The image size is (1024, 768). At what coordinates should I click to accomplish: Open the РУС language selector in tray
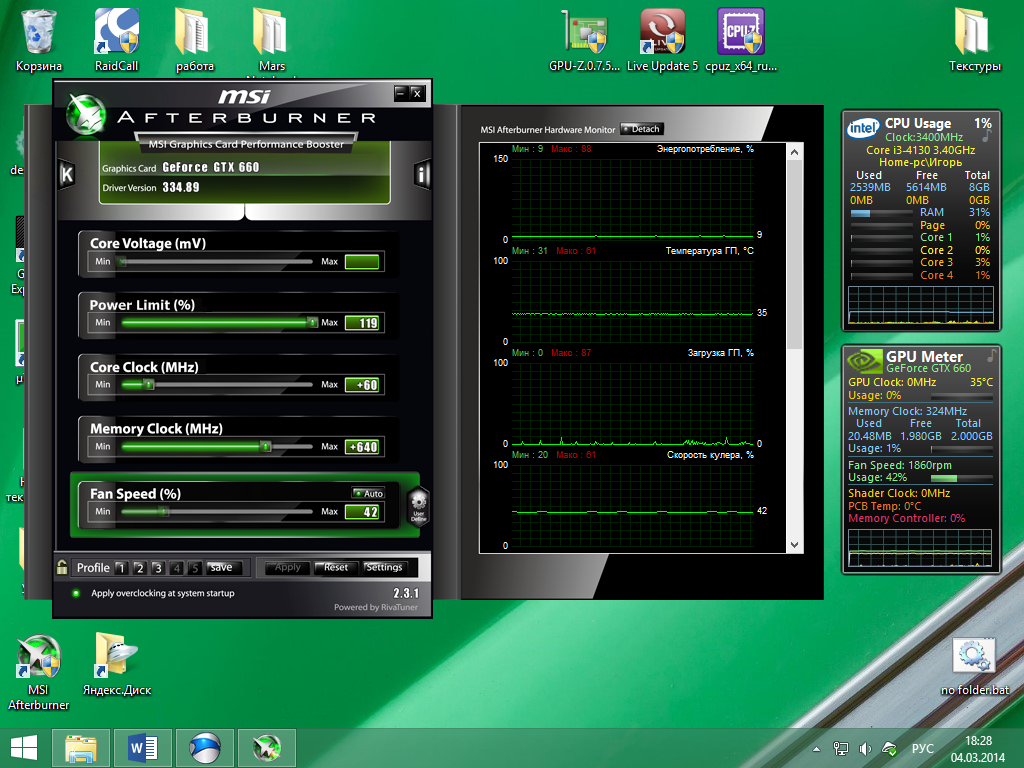click(922, 749)
